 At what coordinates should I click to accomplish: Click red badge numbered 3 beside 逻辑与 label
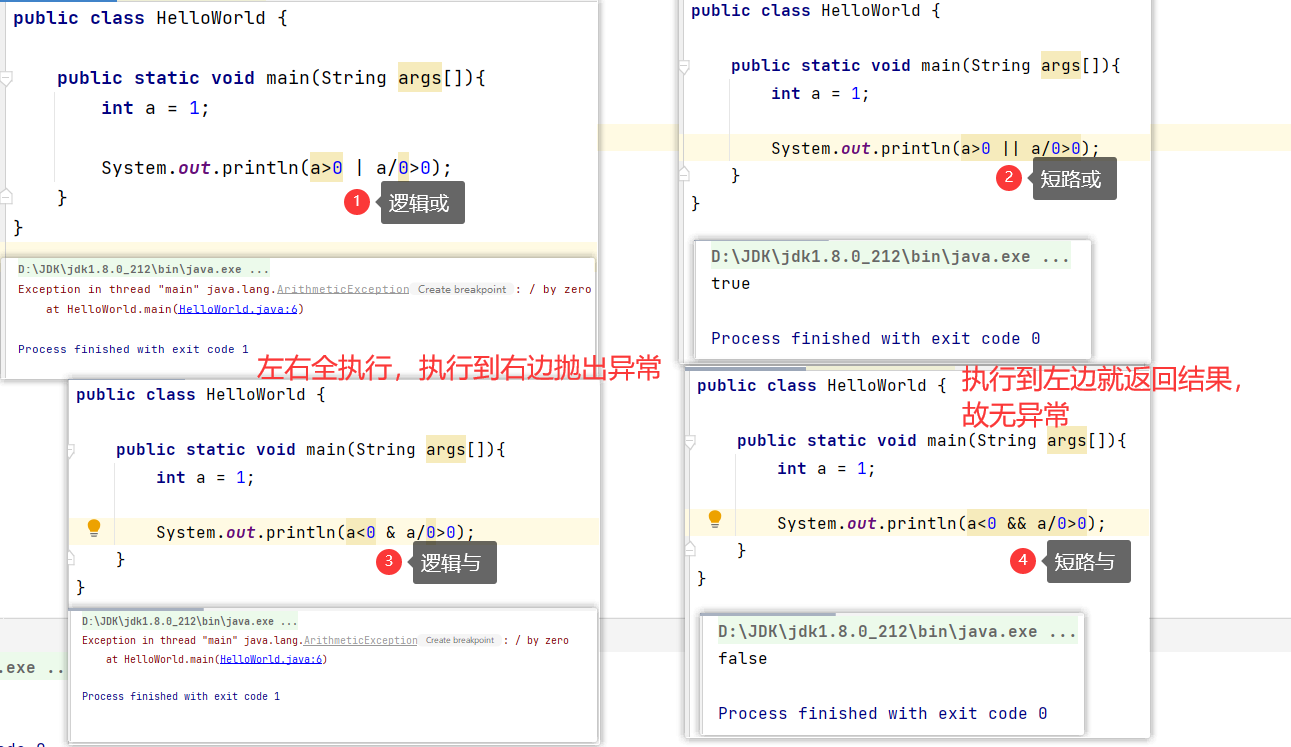click(x=389, y=562)
